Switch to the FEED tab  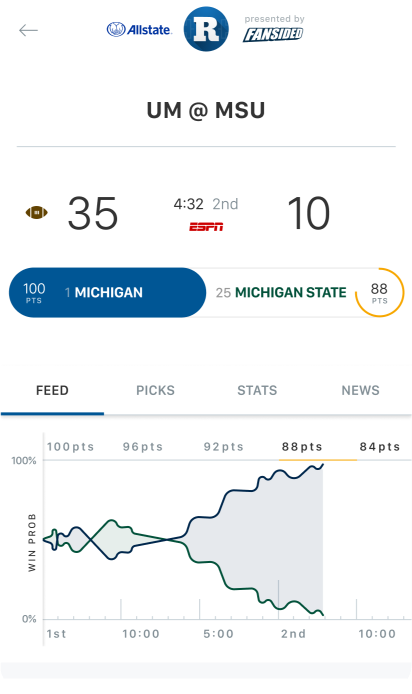click(x=52, y=390)
